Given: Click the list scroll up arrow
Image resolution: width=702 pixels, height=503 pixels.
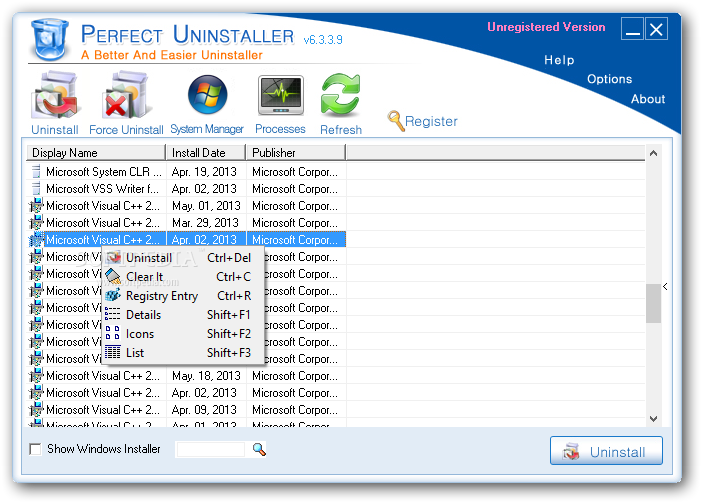Looking at the screenshot, I should click(653, 153).
